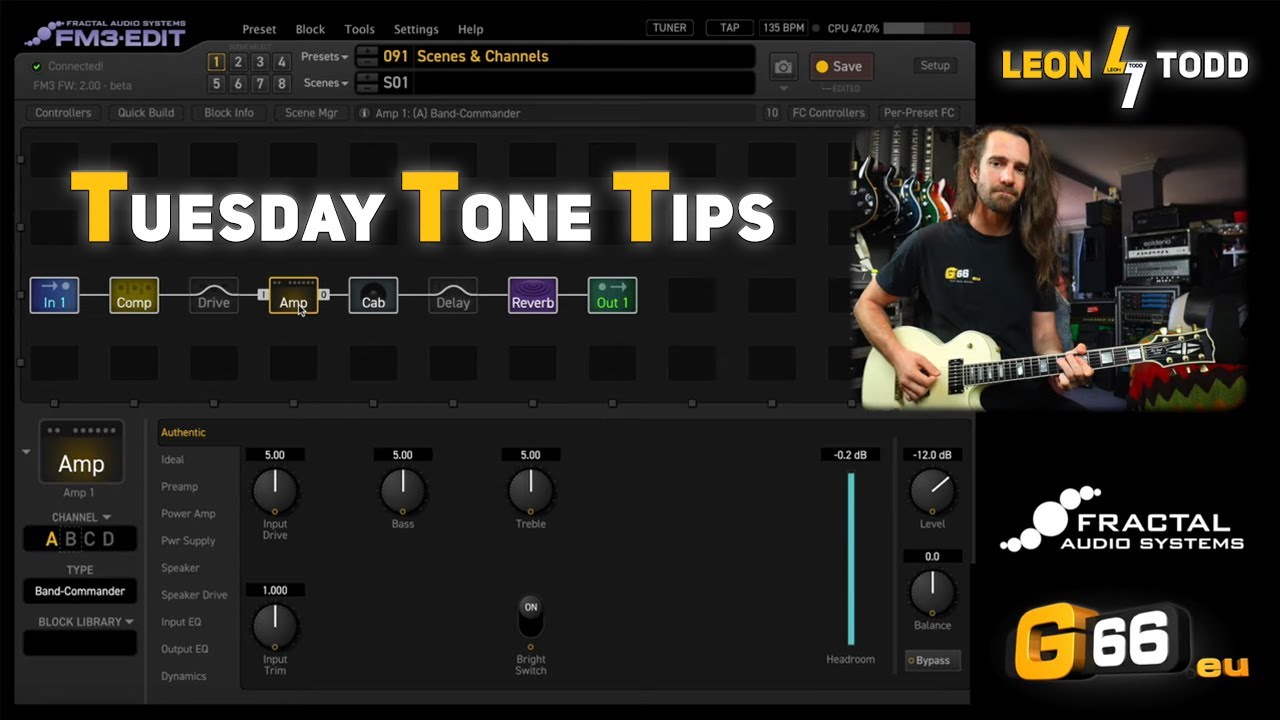This screenshot has width=1280, height=720.
Task: Switch to amp channel B
Action: pyautogui.click(x=71, y=540)
